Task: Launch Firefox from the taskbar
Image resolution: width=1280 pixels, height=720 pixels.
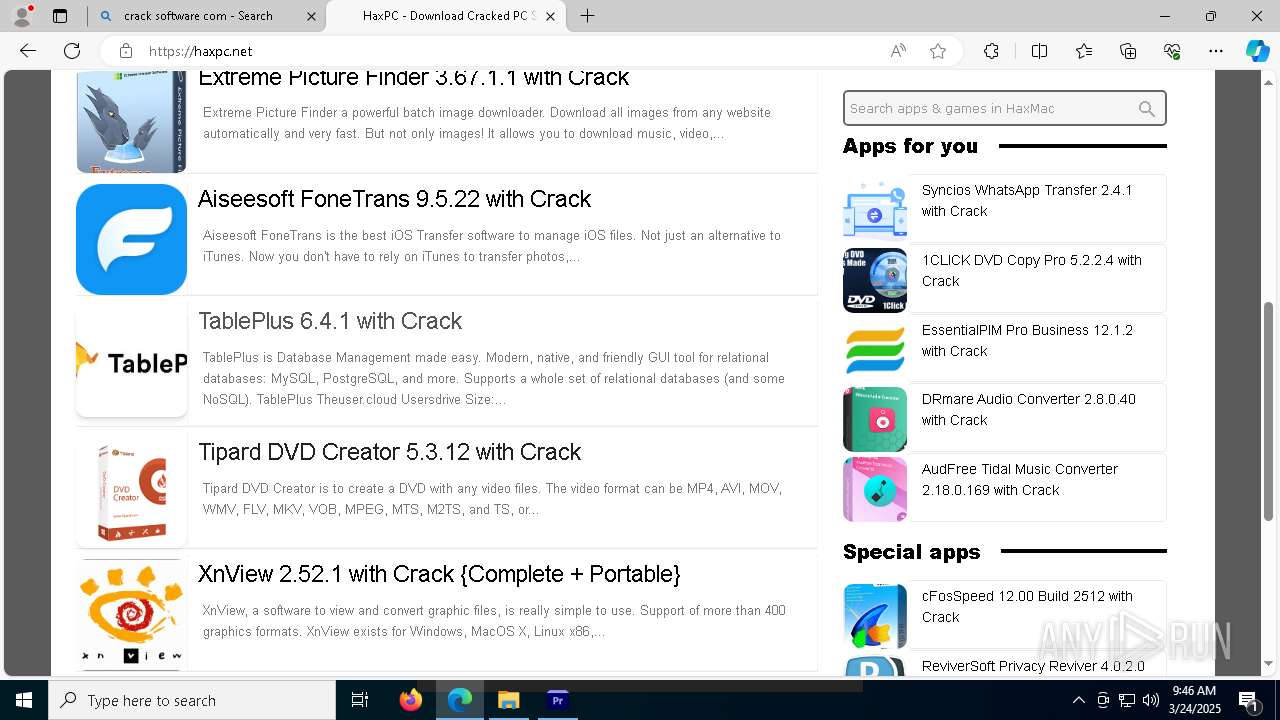Action: coord(411,700)
